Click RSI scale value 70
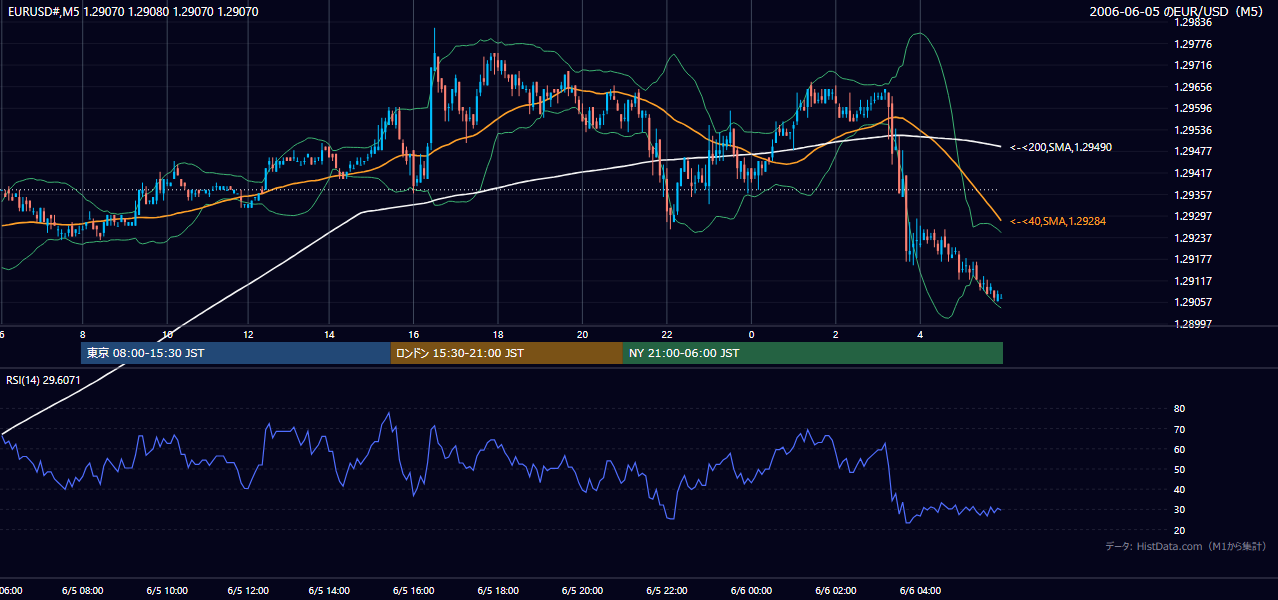Viewport: 1278px width, 600px height. tap(1179, 429)
